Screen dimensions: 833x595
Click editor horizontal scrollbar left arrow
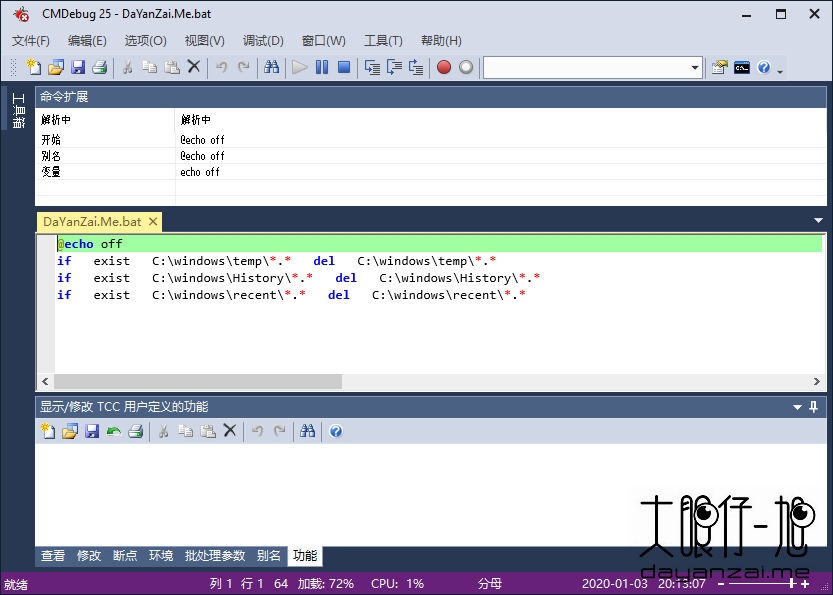[x=45, y=381]
